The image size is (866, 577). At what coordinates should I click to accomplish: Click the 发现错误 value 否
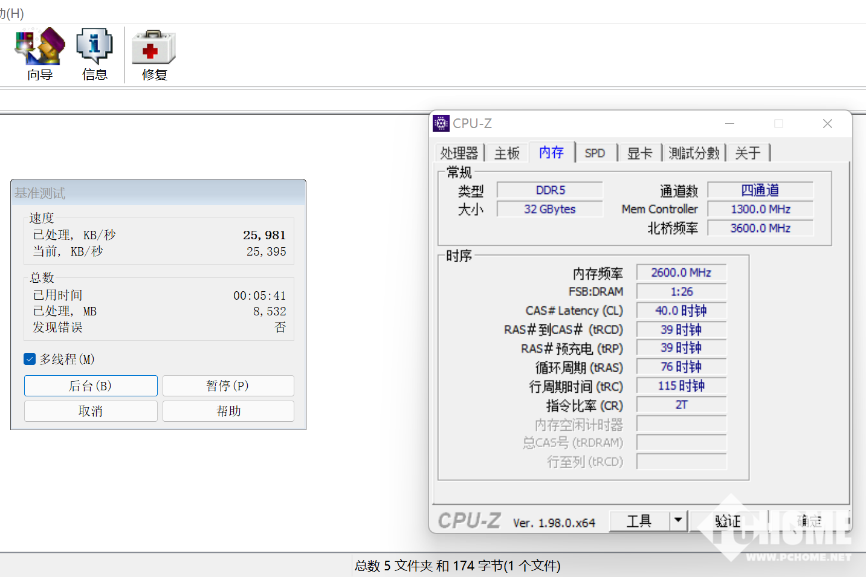[281, 327]
